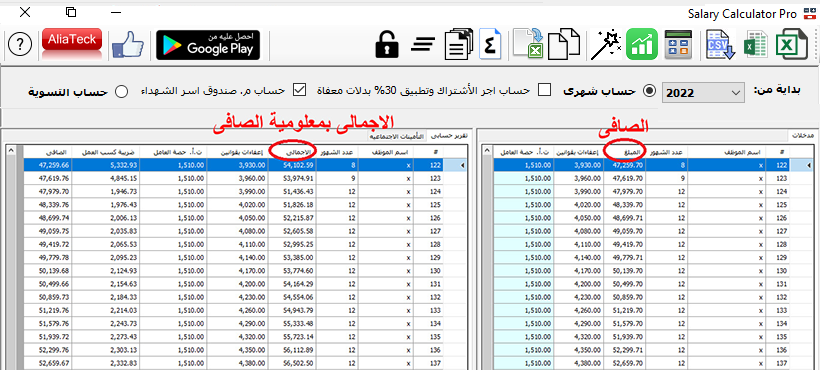Click the magic wand icon

pyautogui.click(x=606, y=44)
